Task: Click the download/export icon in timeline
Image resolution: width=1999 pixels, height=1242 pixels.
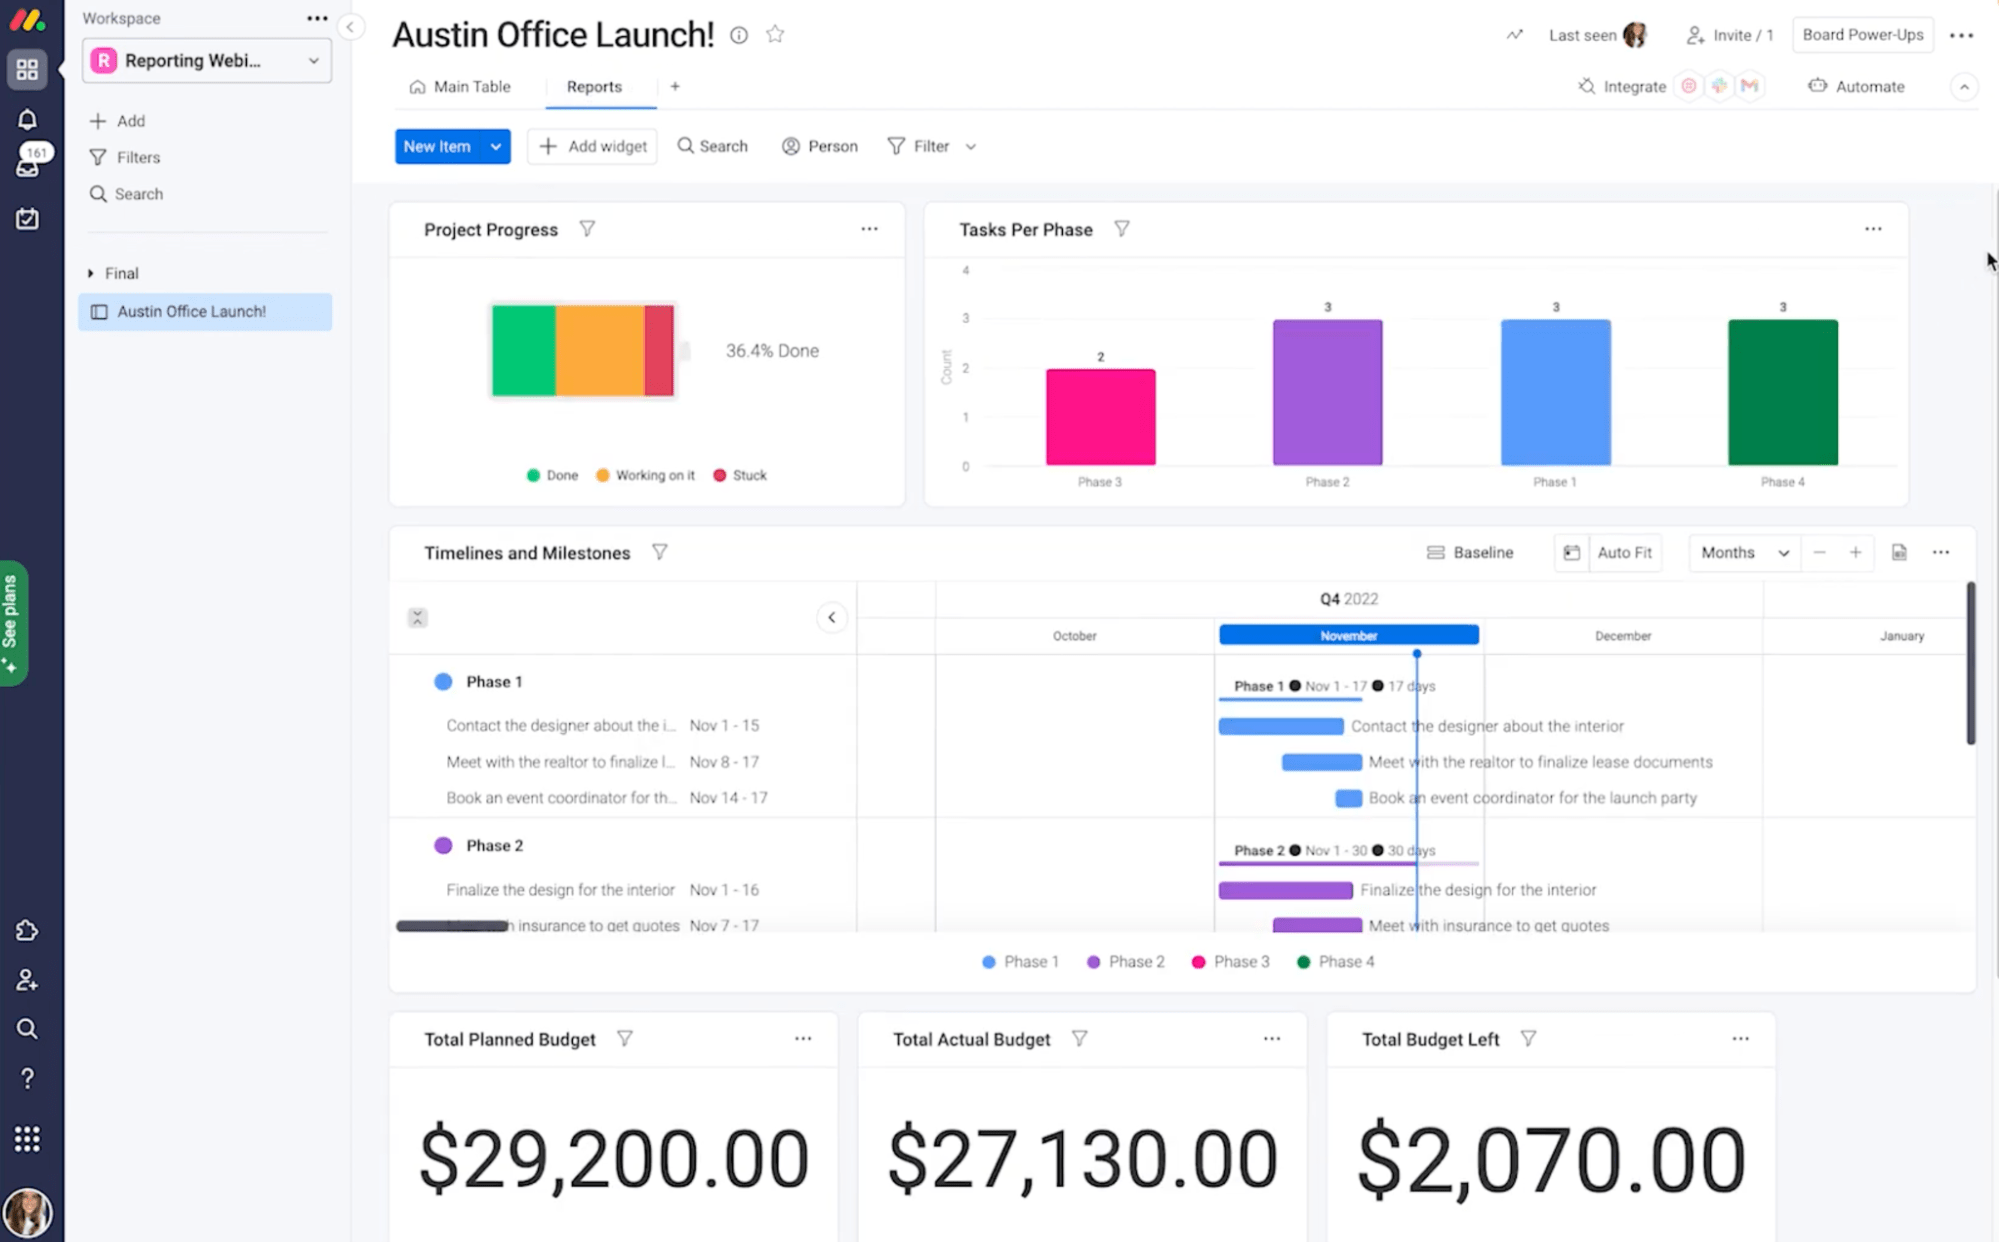Action: point(1899,552)
